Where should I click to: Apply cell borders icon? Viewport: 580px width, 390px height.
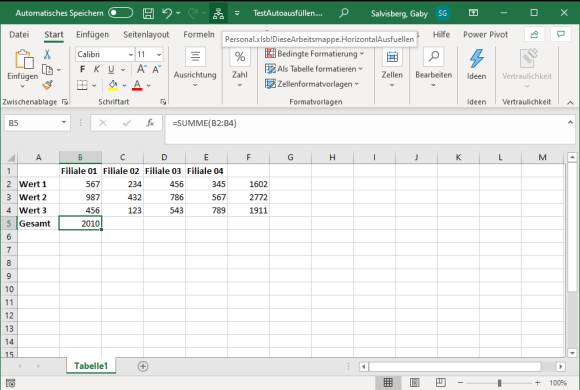[x=82, y=85]
